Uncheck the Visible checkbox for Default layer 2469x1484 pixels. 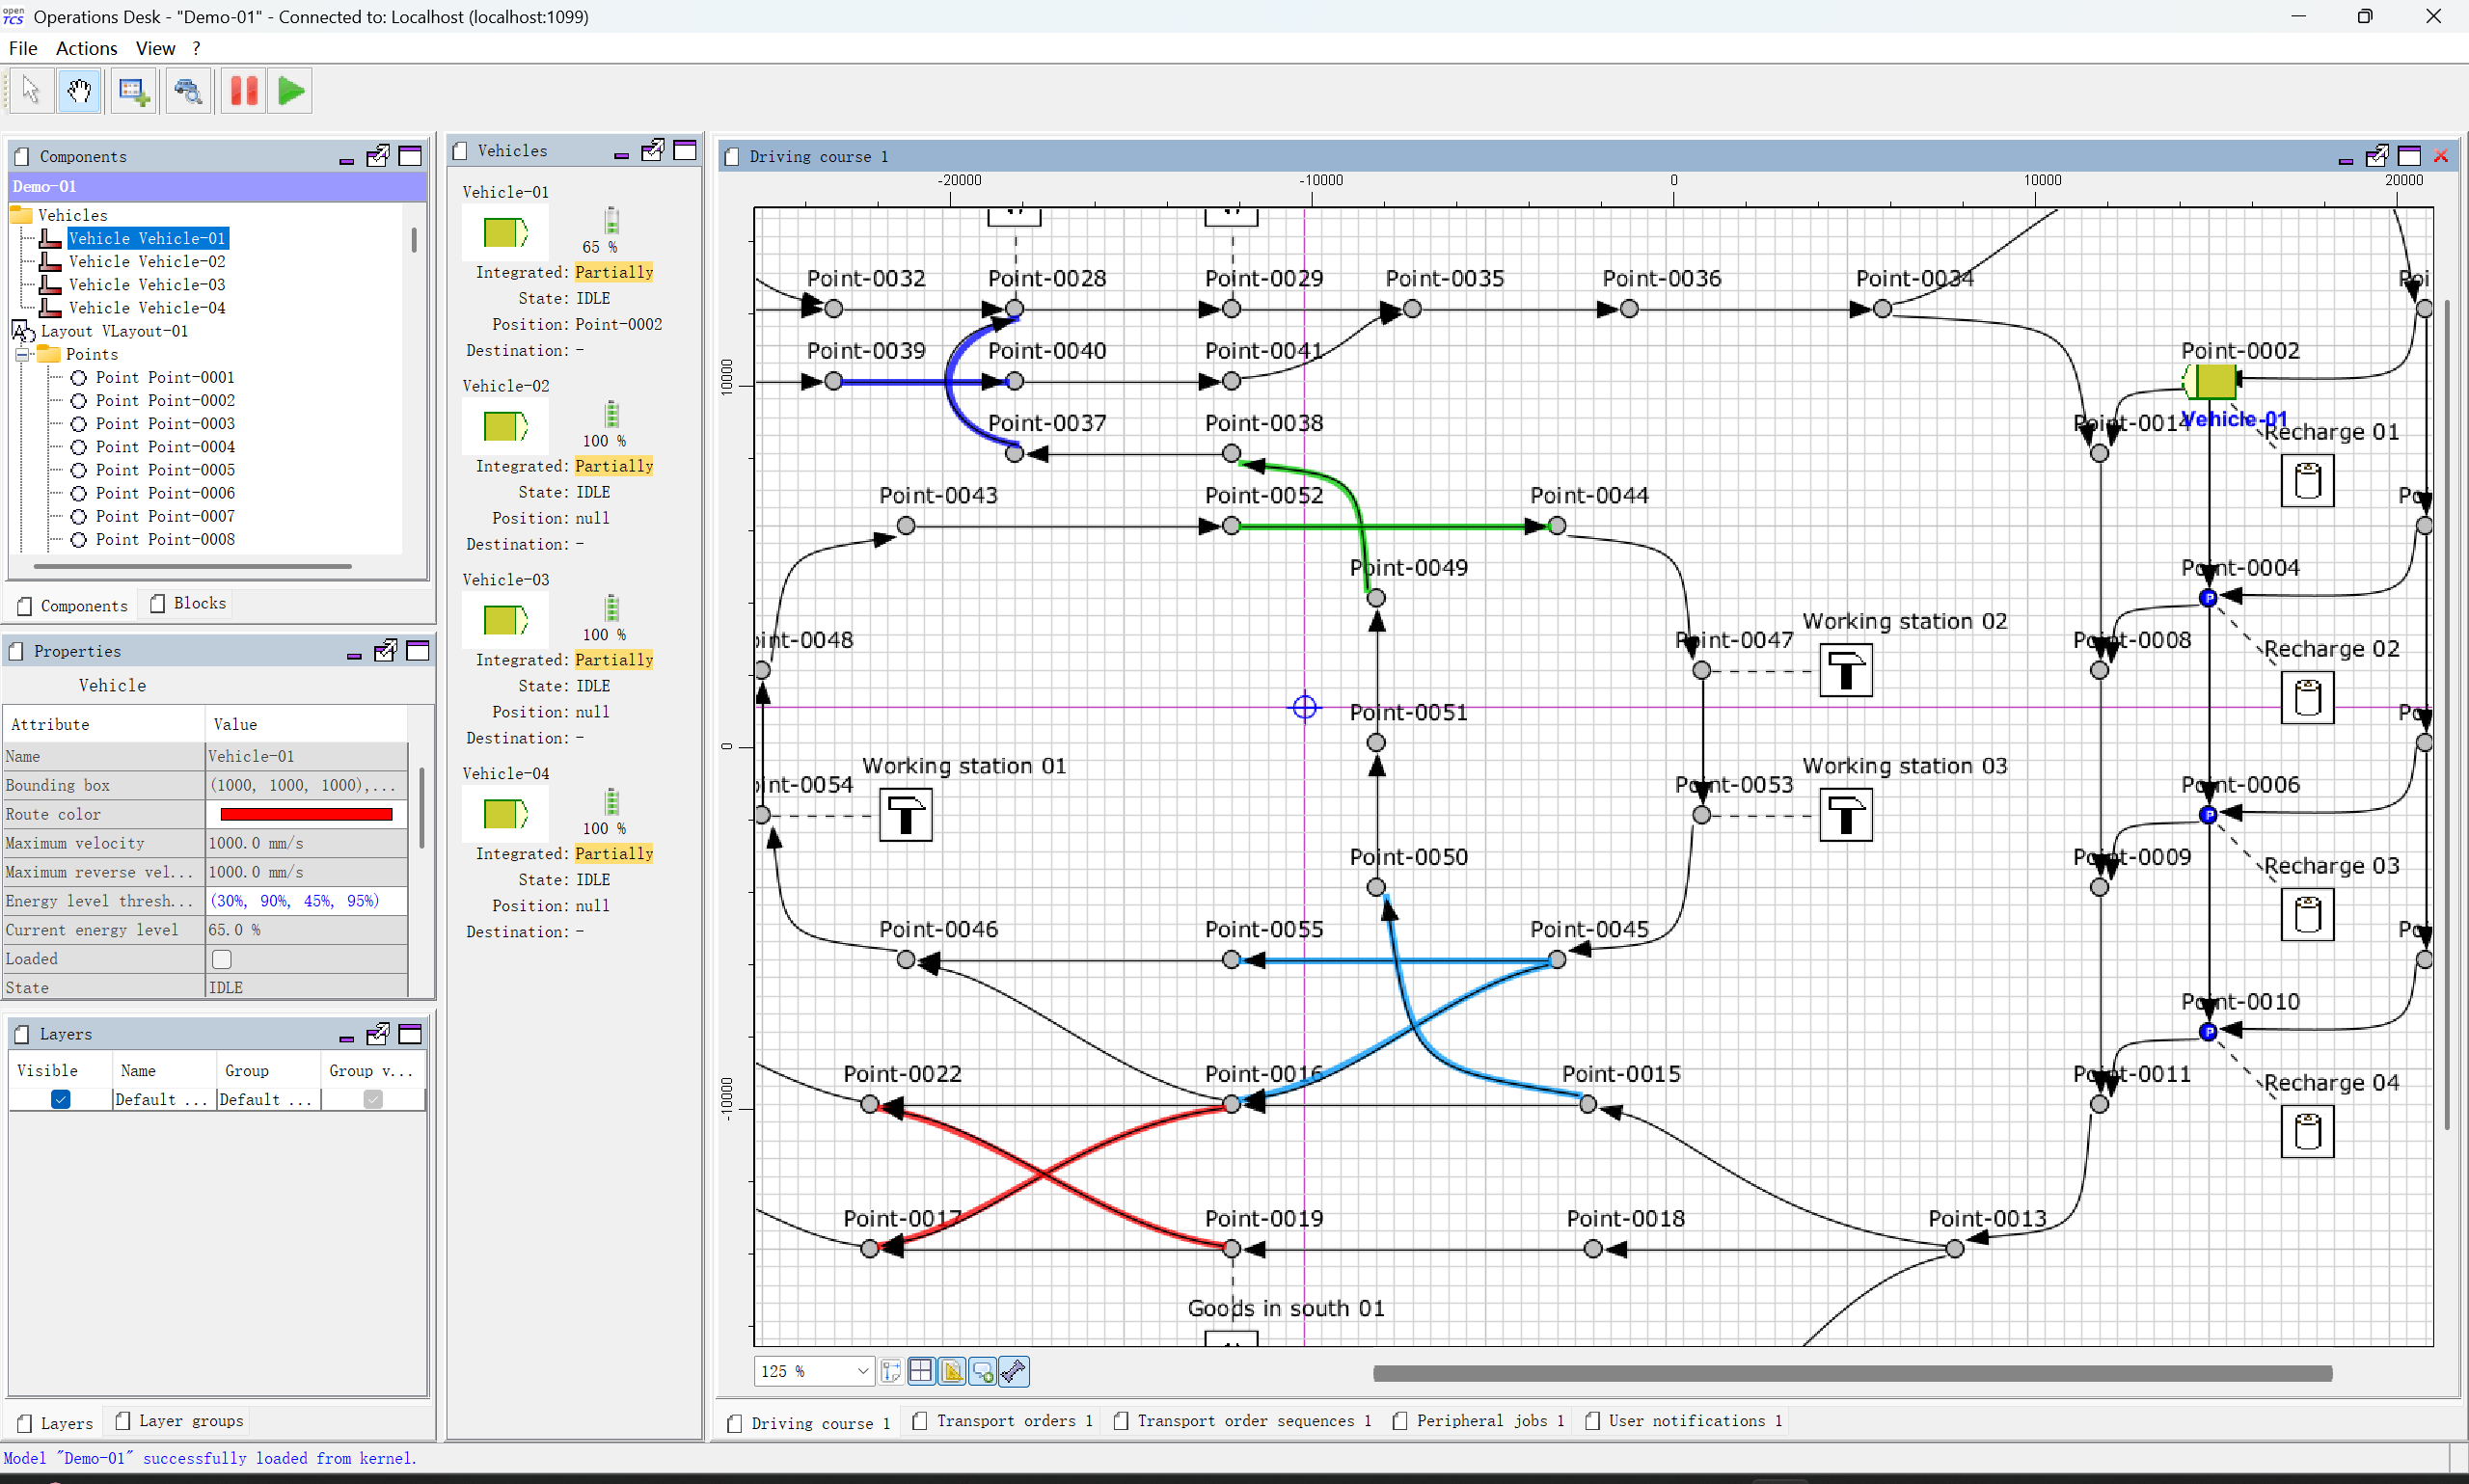pos(60,1099)
